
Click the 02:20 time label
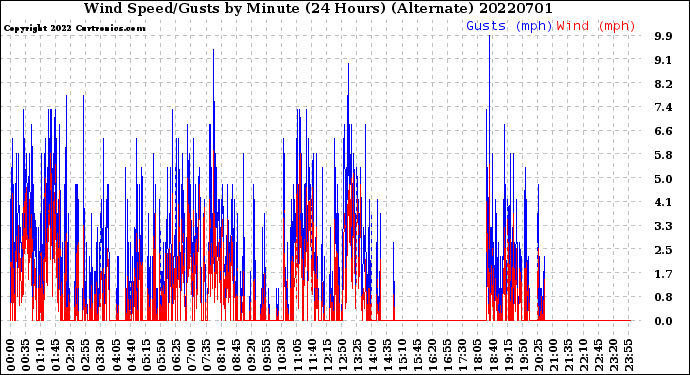pyautogui.click(x=71, y=355)
